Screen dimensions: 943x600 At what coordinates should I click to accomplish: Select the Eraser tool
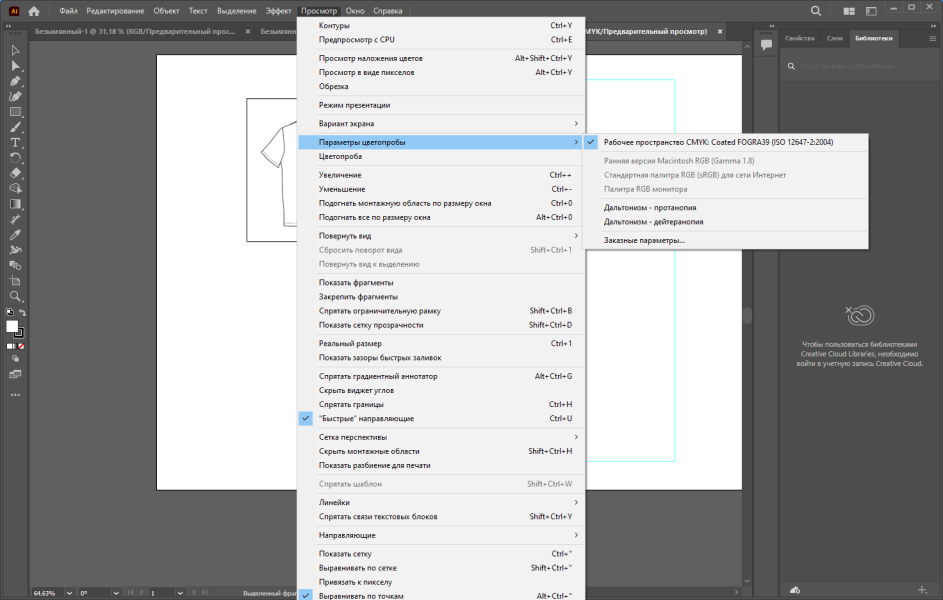[x=15, y=173]
